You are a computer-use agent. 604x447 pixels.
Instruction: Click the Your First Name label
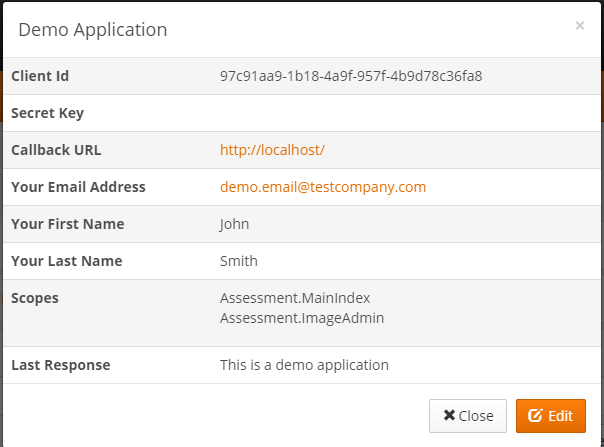click(x=68, y=224)
